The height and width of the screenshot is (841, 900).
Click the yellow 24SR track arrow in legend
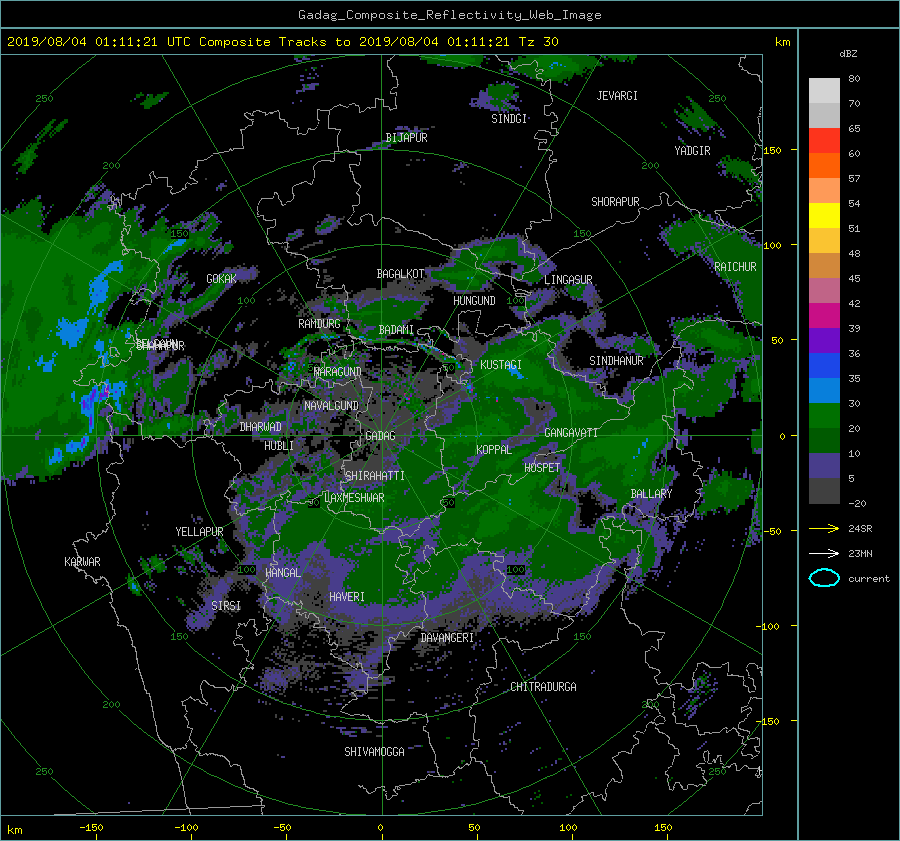pos(824,528)
